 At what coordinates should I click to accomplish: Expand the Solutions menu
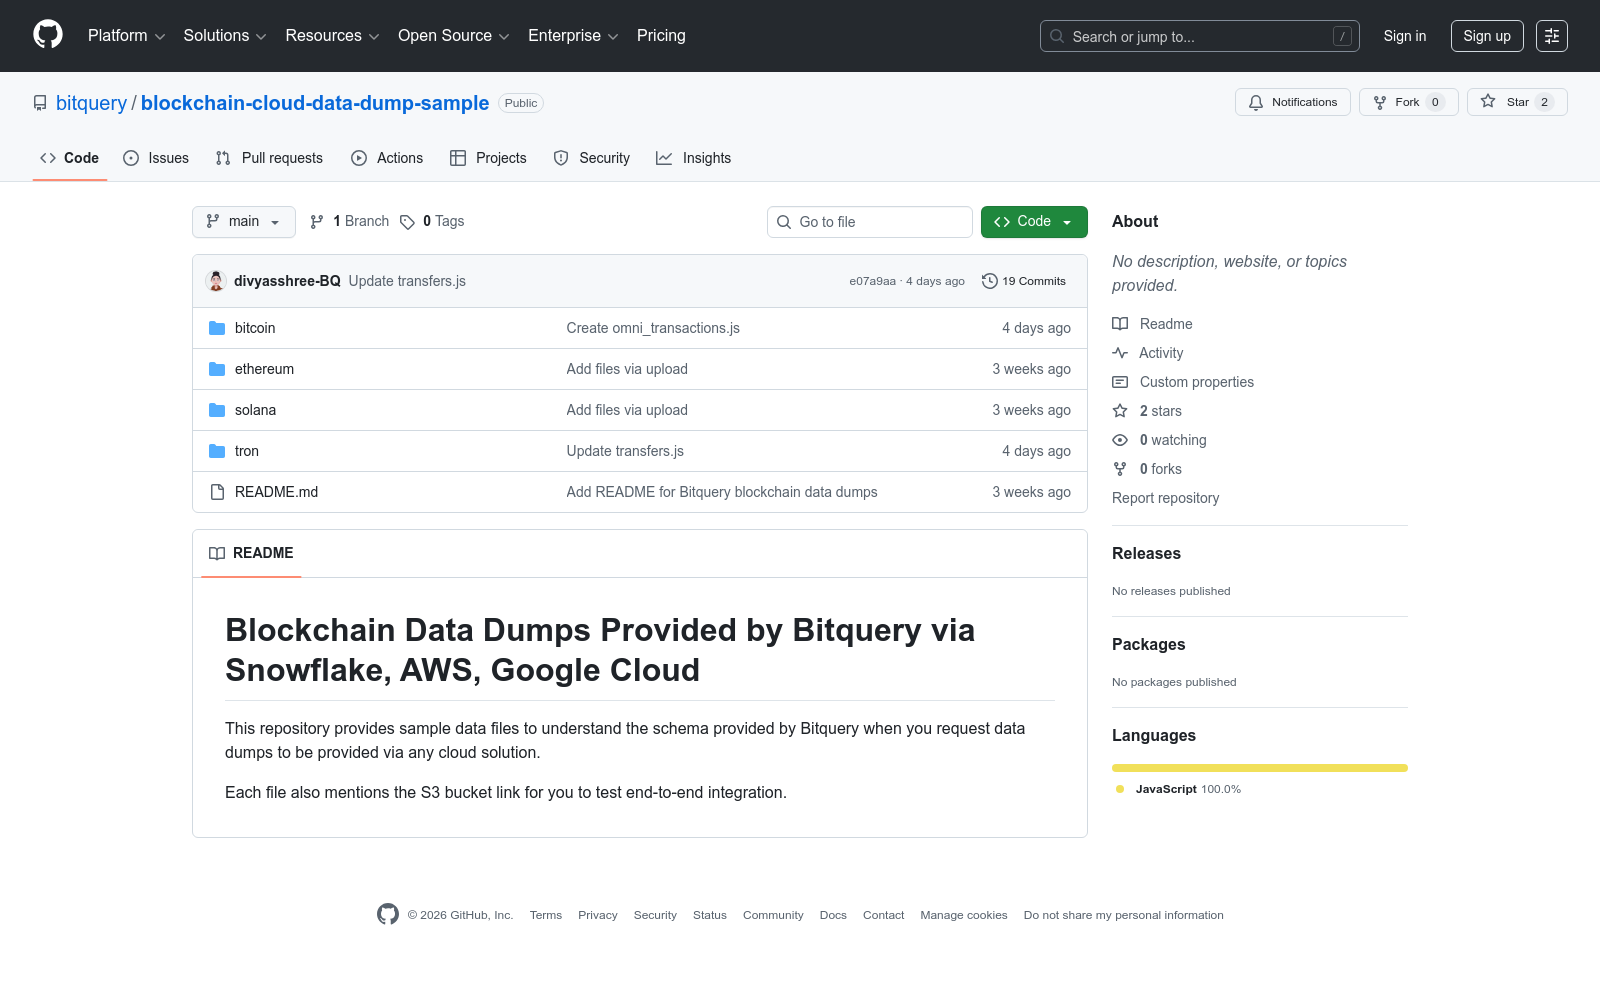[x=225, y=35]
